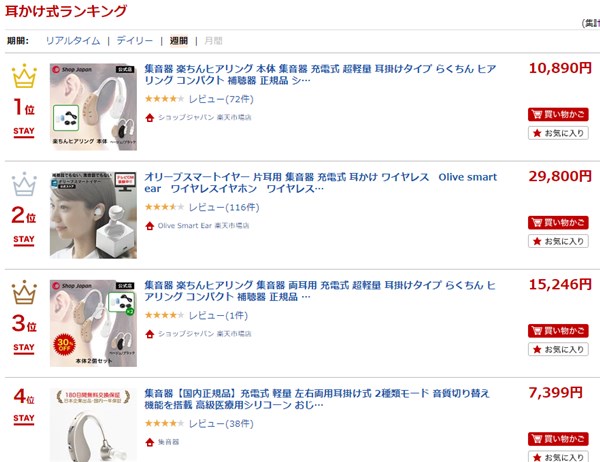Add the 15,246円 item to お気に入り
This screenshot has height=462, width=600.
[x=558, y=349]
